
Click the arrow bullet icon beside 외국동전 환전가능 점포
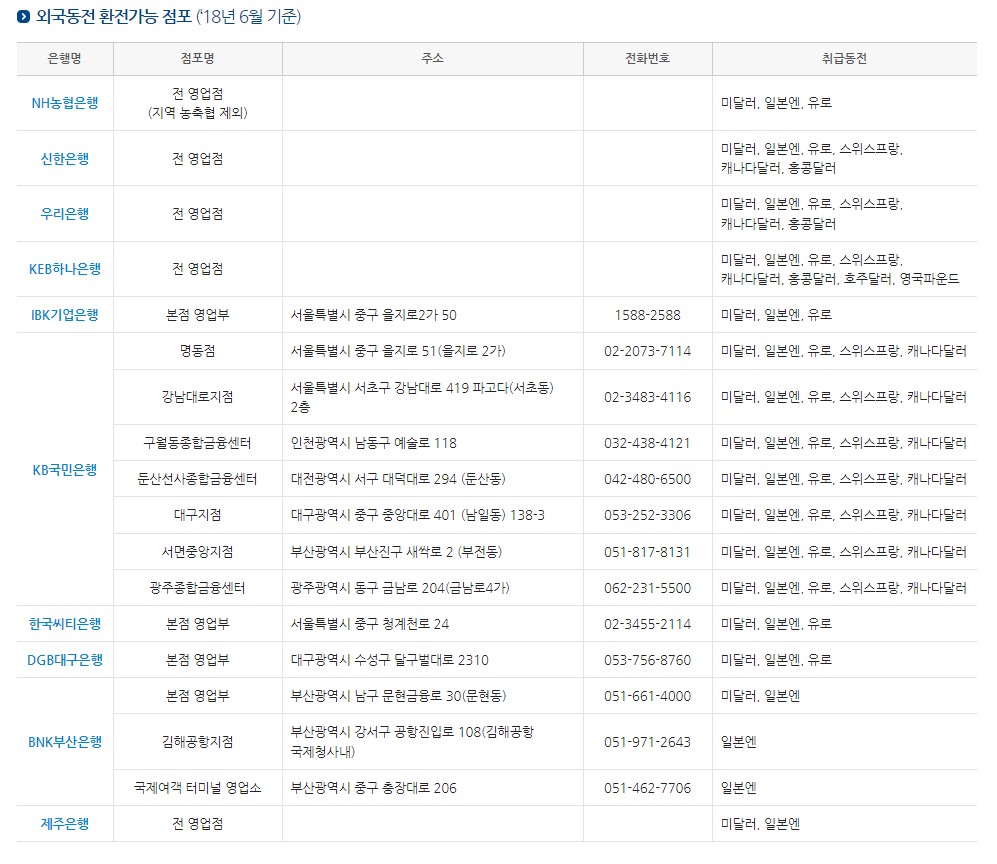coord(24,17)
